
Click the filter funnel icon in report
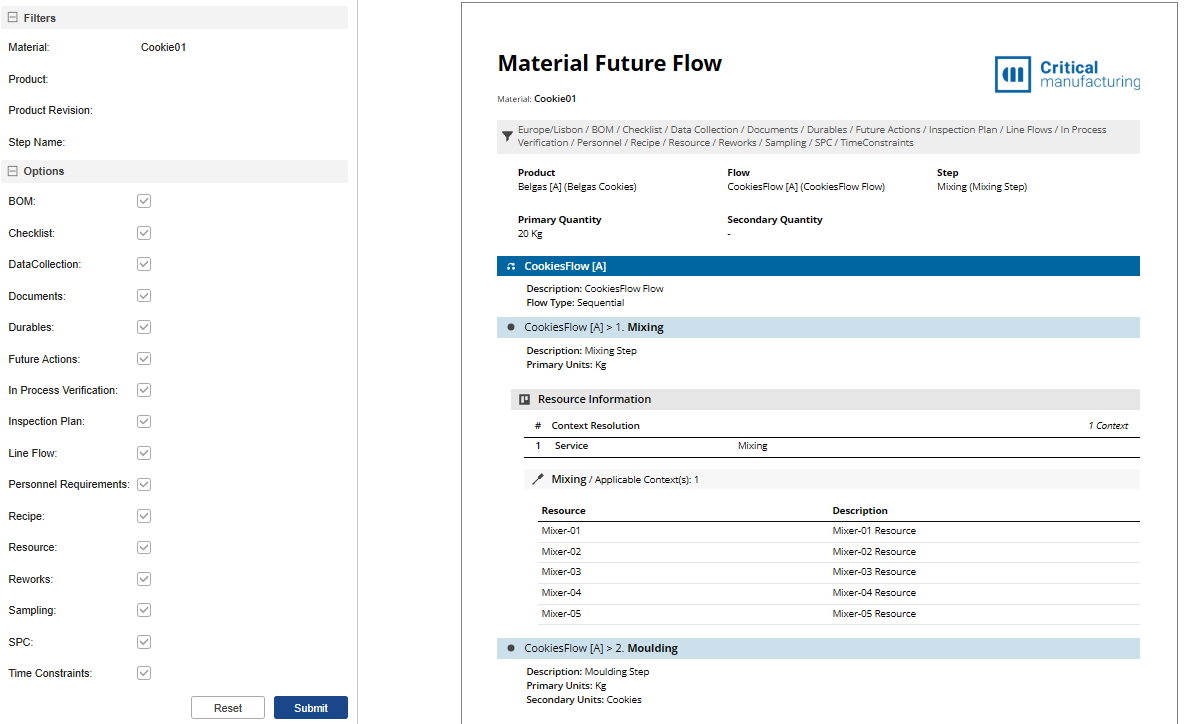(x=507, y=137)
